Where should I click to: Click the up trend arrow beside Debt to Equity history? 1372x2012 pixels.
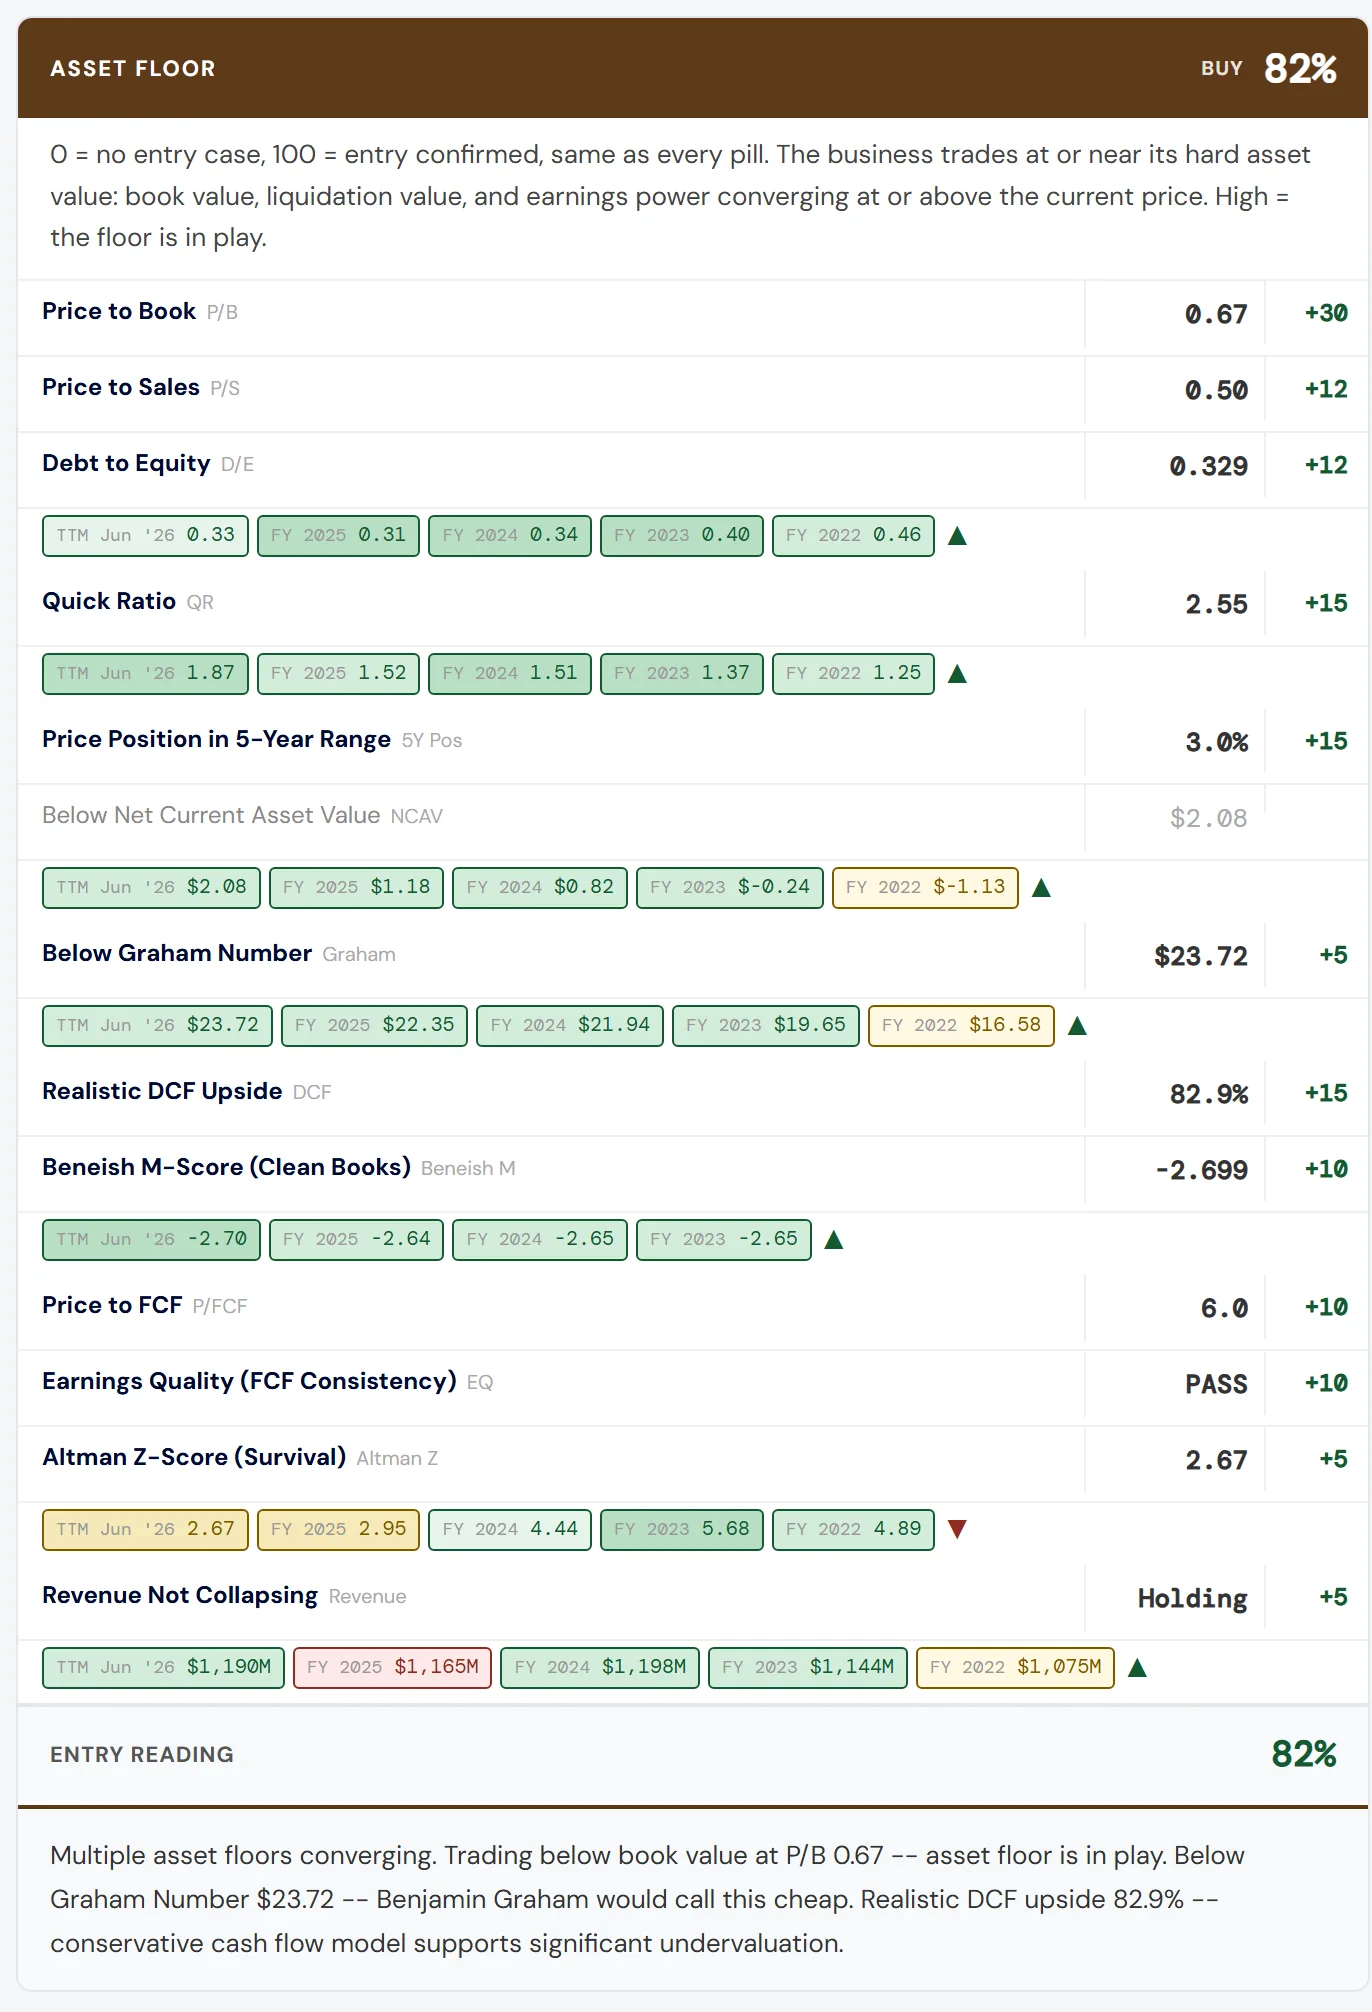[x=957, y=536]
